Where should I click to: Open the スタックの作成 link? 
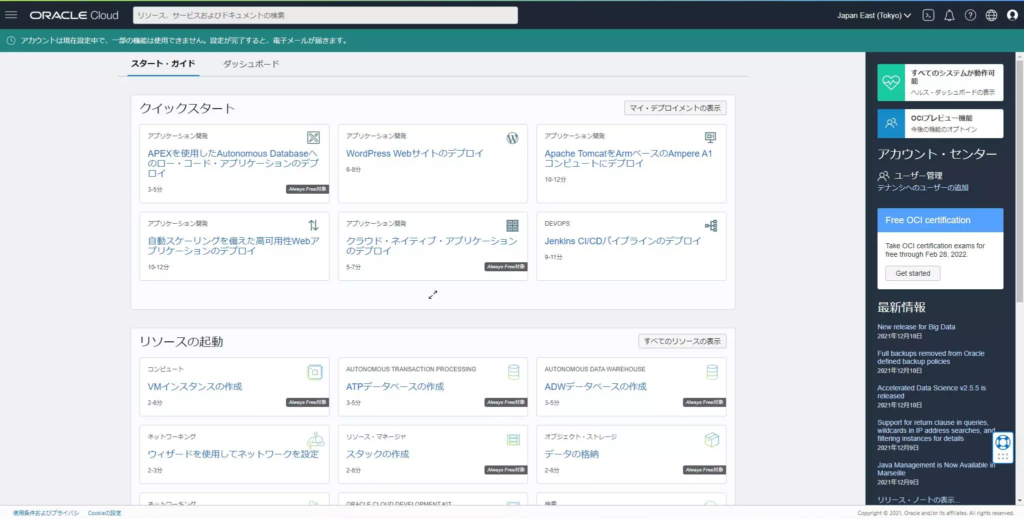point(377,454)
